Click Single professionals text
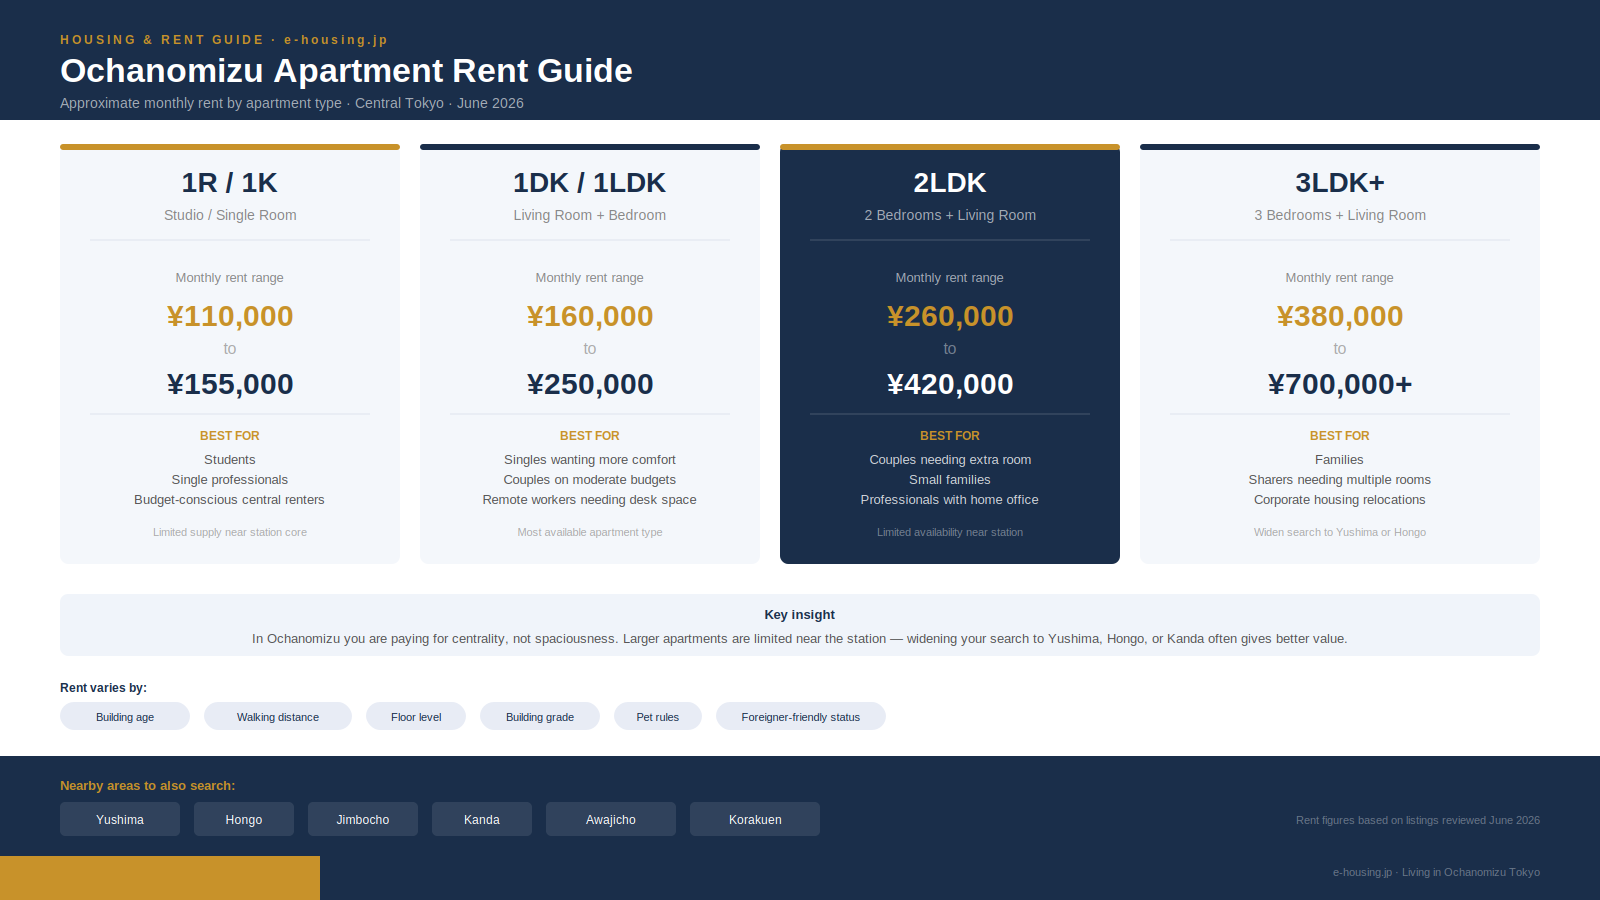 coord(230,480)
